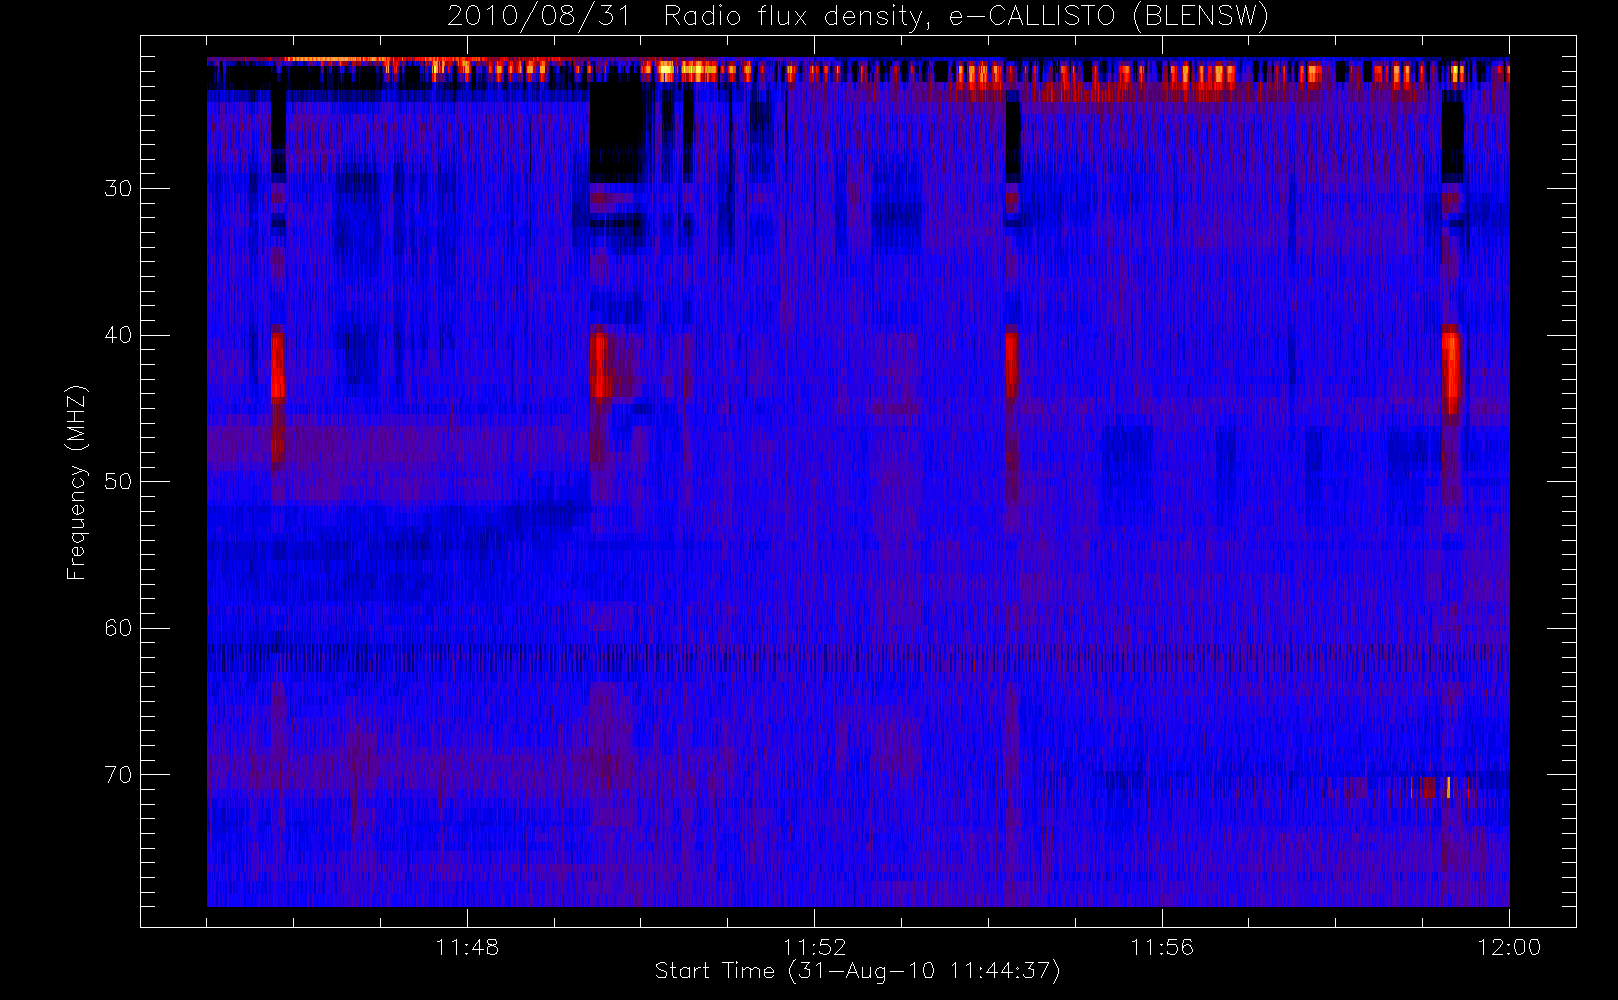Click the 11:48 time tick label
The image size is (1618, 1000).
467,947
